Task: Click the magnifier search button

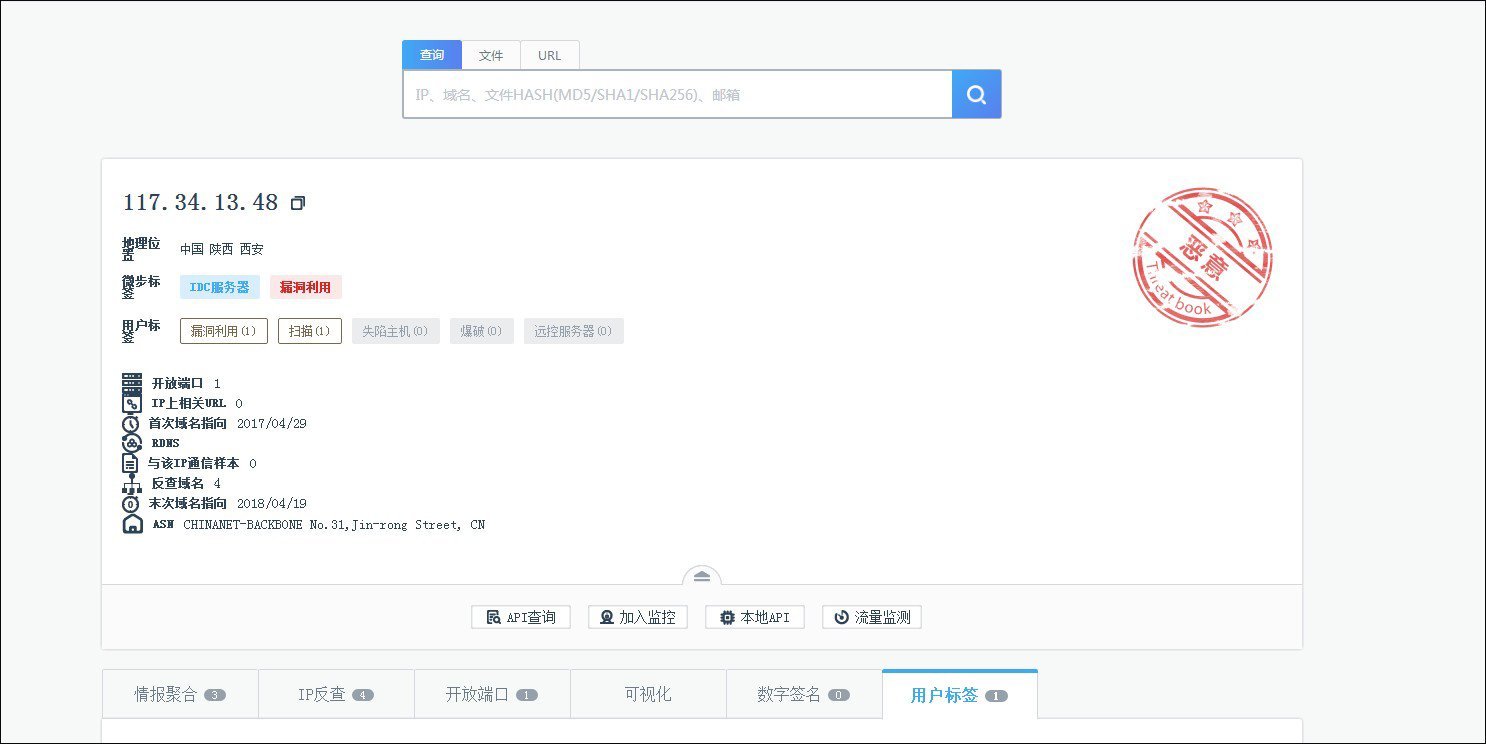Action: tap(976, 95)
